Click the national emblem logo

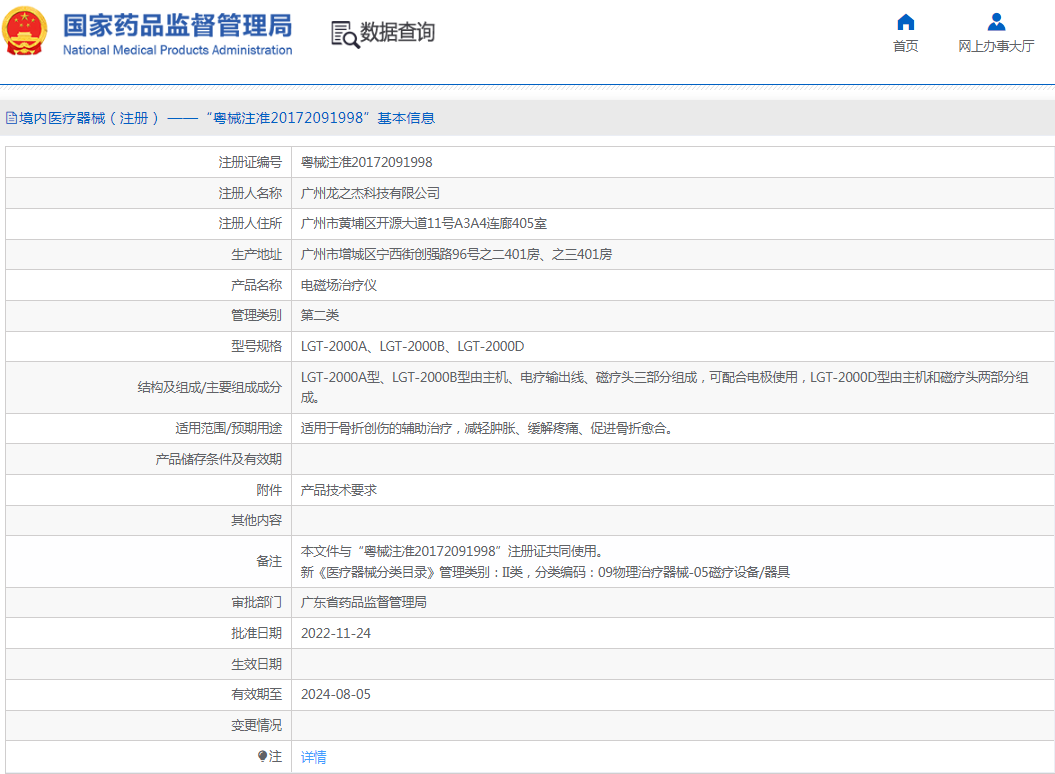click(x=26, y=31)
